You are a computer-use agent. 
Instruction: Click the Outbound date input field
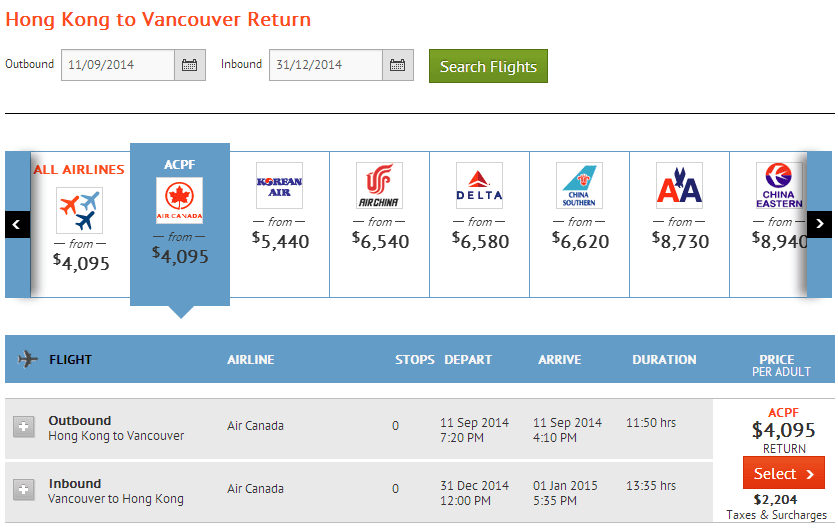click(x=118, y=66)
